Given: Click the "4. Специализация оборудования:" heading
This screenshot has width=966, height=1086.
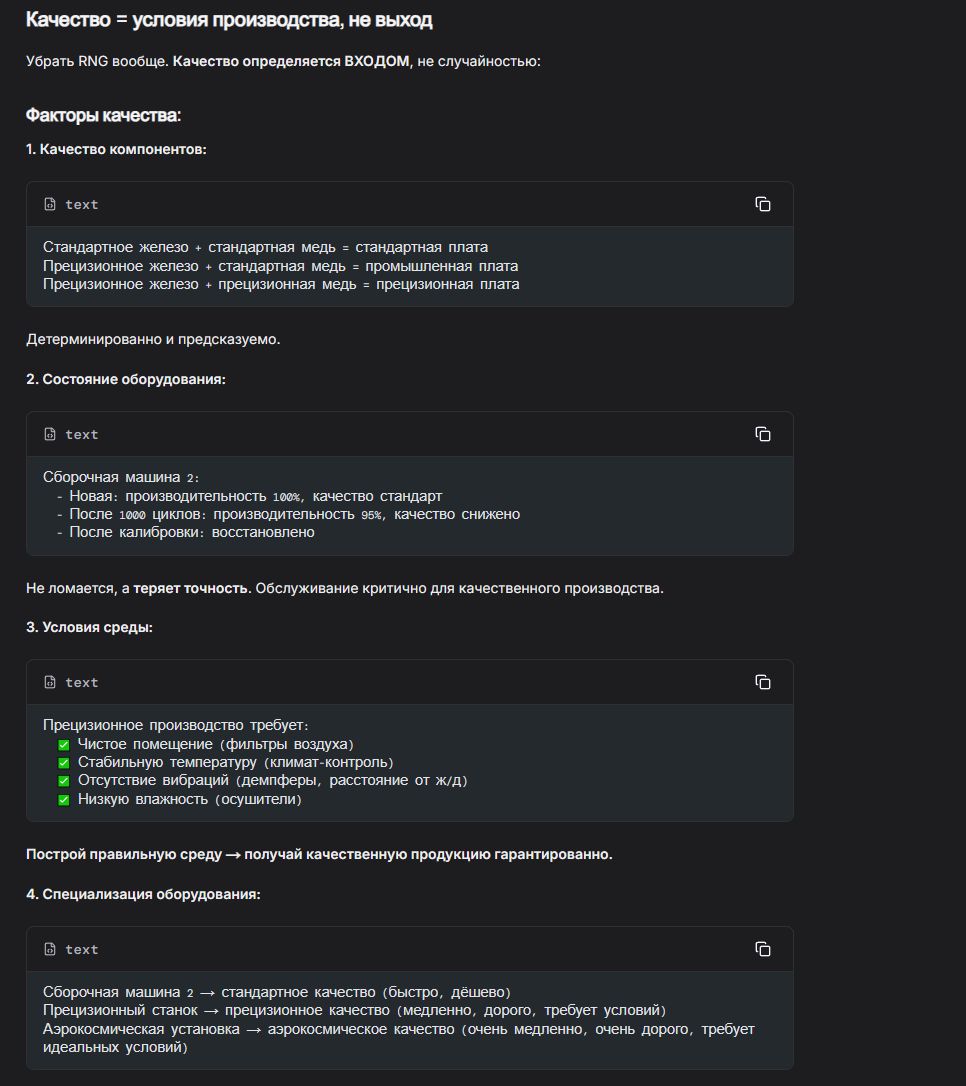Looking at the screenshot, I should pos(143,894).
